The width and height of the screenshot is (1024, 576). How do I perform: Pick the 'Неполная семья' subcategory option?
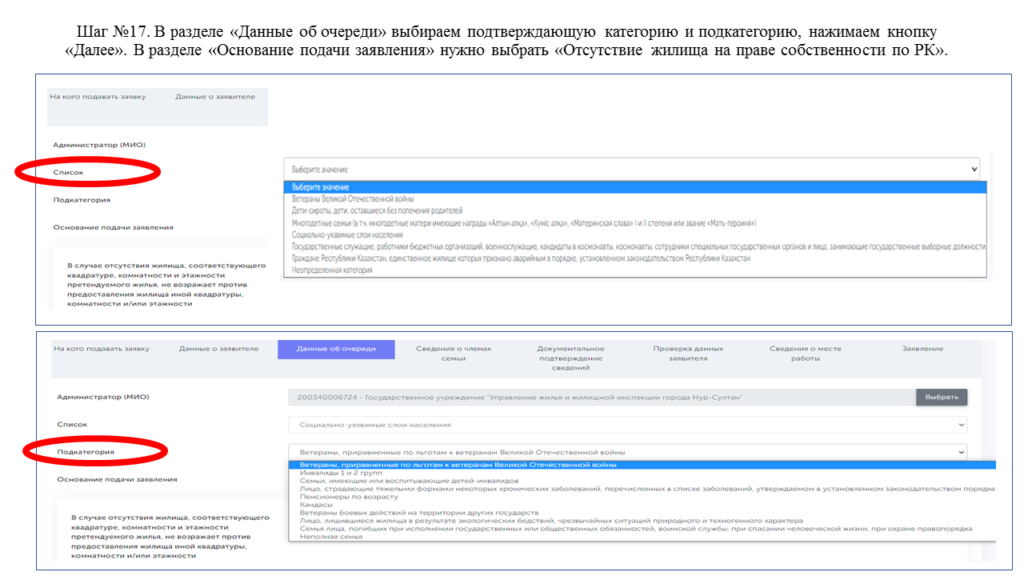click(x=325, y=537)
